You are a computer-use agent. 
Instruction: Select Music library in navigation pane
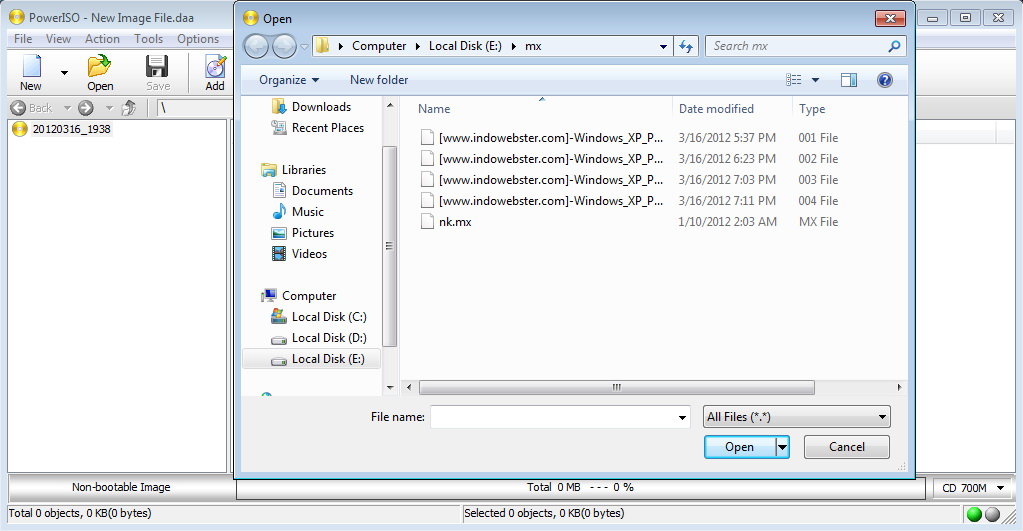(298, 211)
